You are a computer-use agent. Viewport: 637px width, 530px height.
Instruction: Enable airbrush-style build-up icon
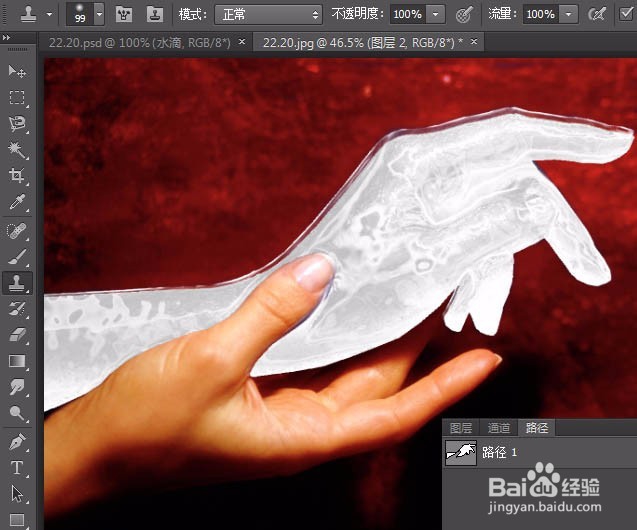point(596,15)
